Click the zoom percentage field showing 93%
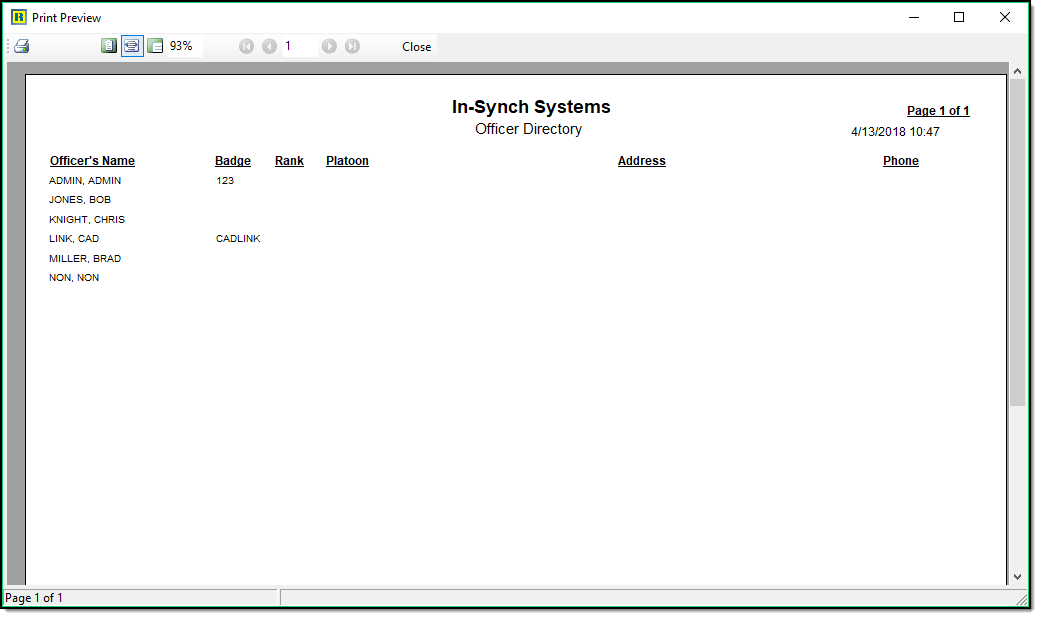The width and height of the screenshot is (1039, 617). tap(183, 46)
